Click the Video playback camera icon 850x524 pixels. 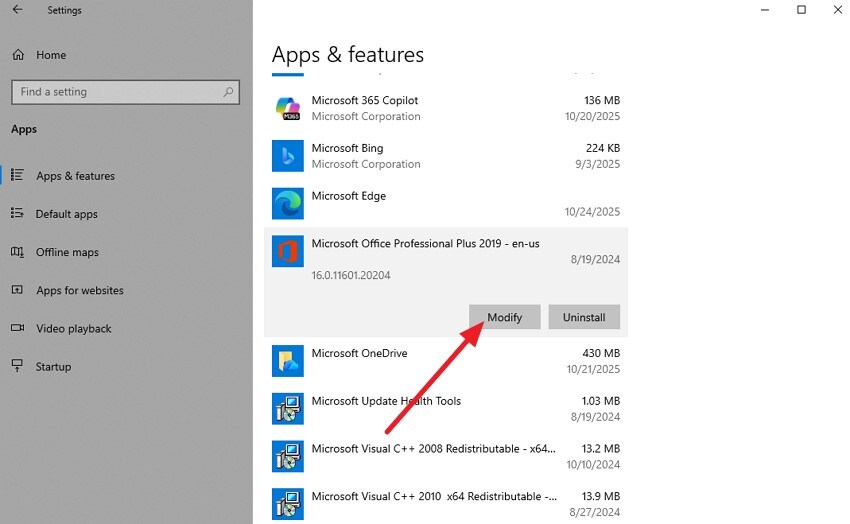(17, 328)
